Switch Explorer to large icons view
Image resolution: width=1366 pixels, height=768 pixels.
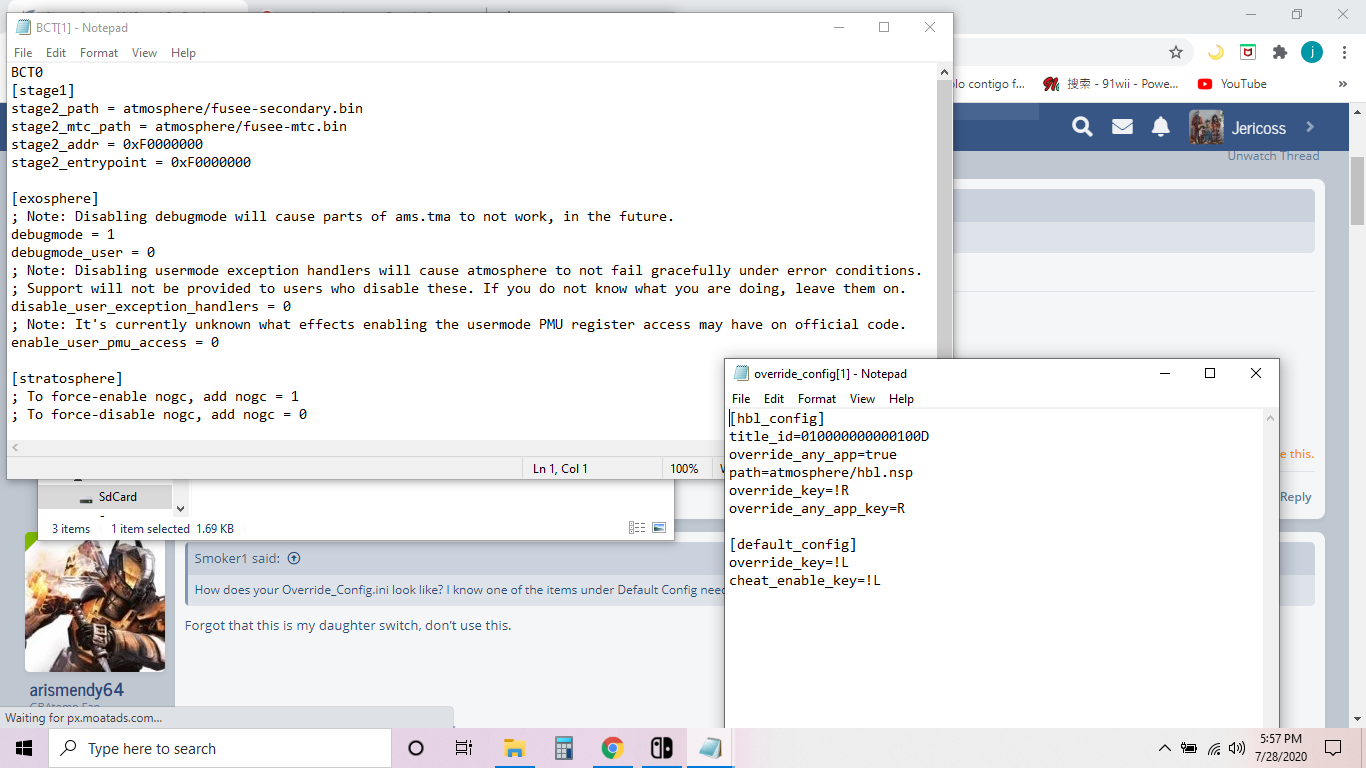pos(659,528)
